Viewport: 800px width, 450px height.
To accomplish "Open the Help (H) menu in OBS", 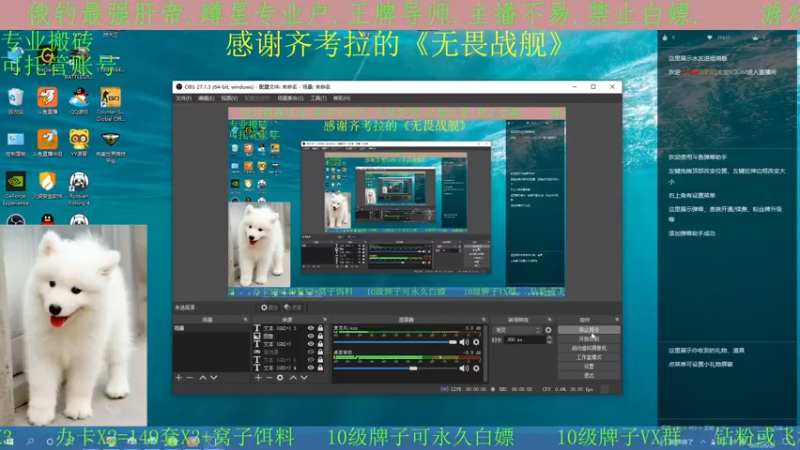I will point(342,98).
